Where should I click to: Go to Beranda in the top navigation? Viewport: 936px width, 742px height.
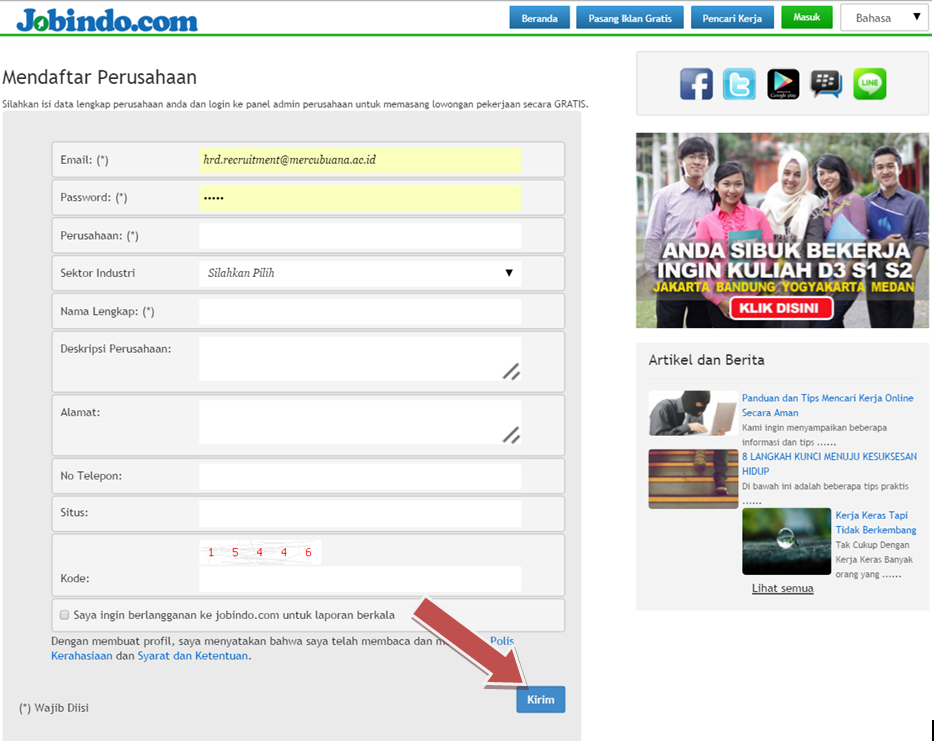click(x=540, y=18)
